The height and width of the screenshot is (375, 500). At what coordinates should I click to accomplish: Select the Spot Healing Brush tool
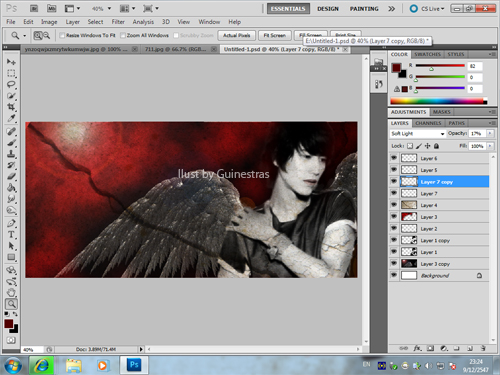click(x=11, y=132)
